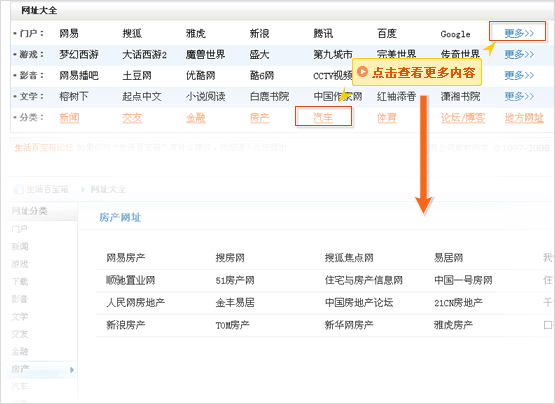555x404 pixels.
Task: Open the 小说阅读 literature link
Action: 206,96
